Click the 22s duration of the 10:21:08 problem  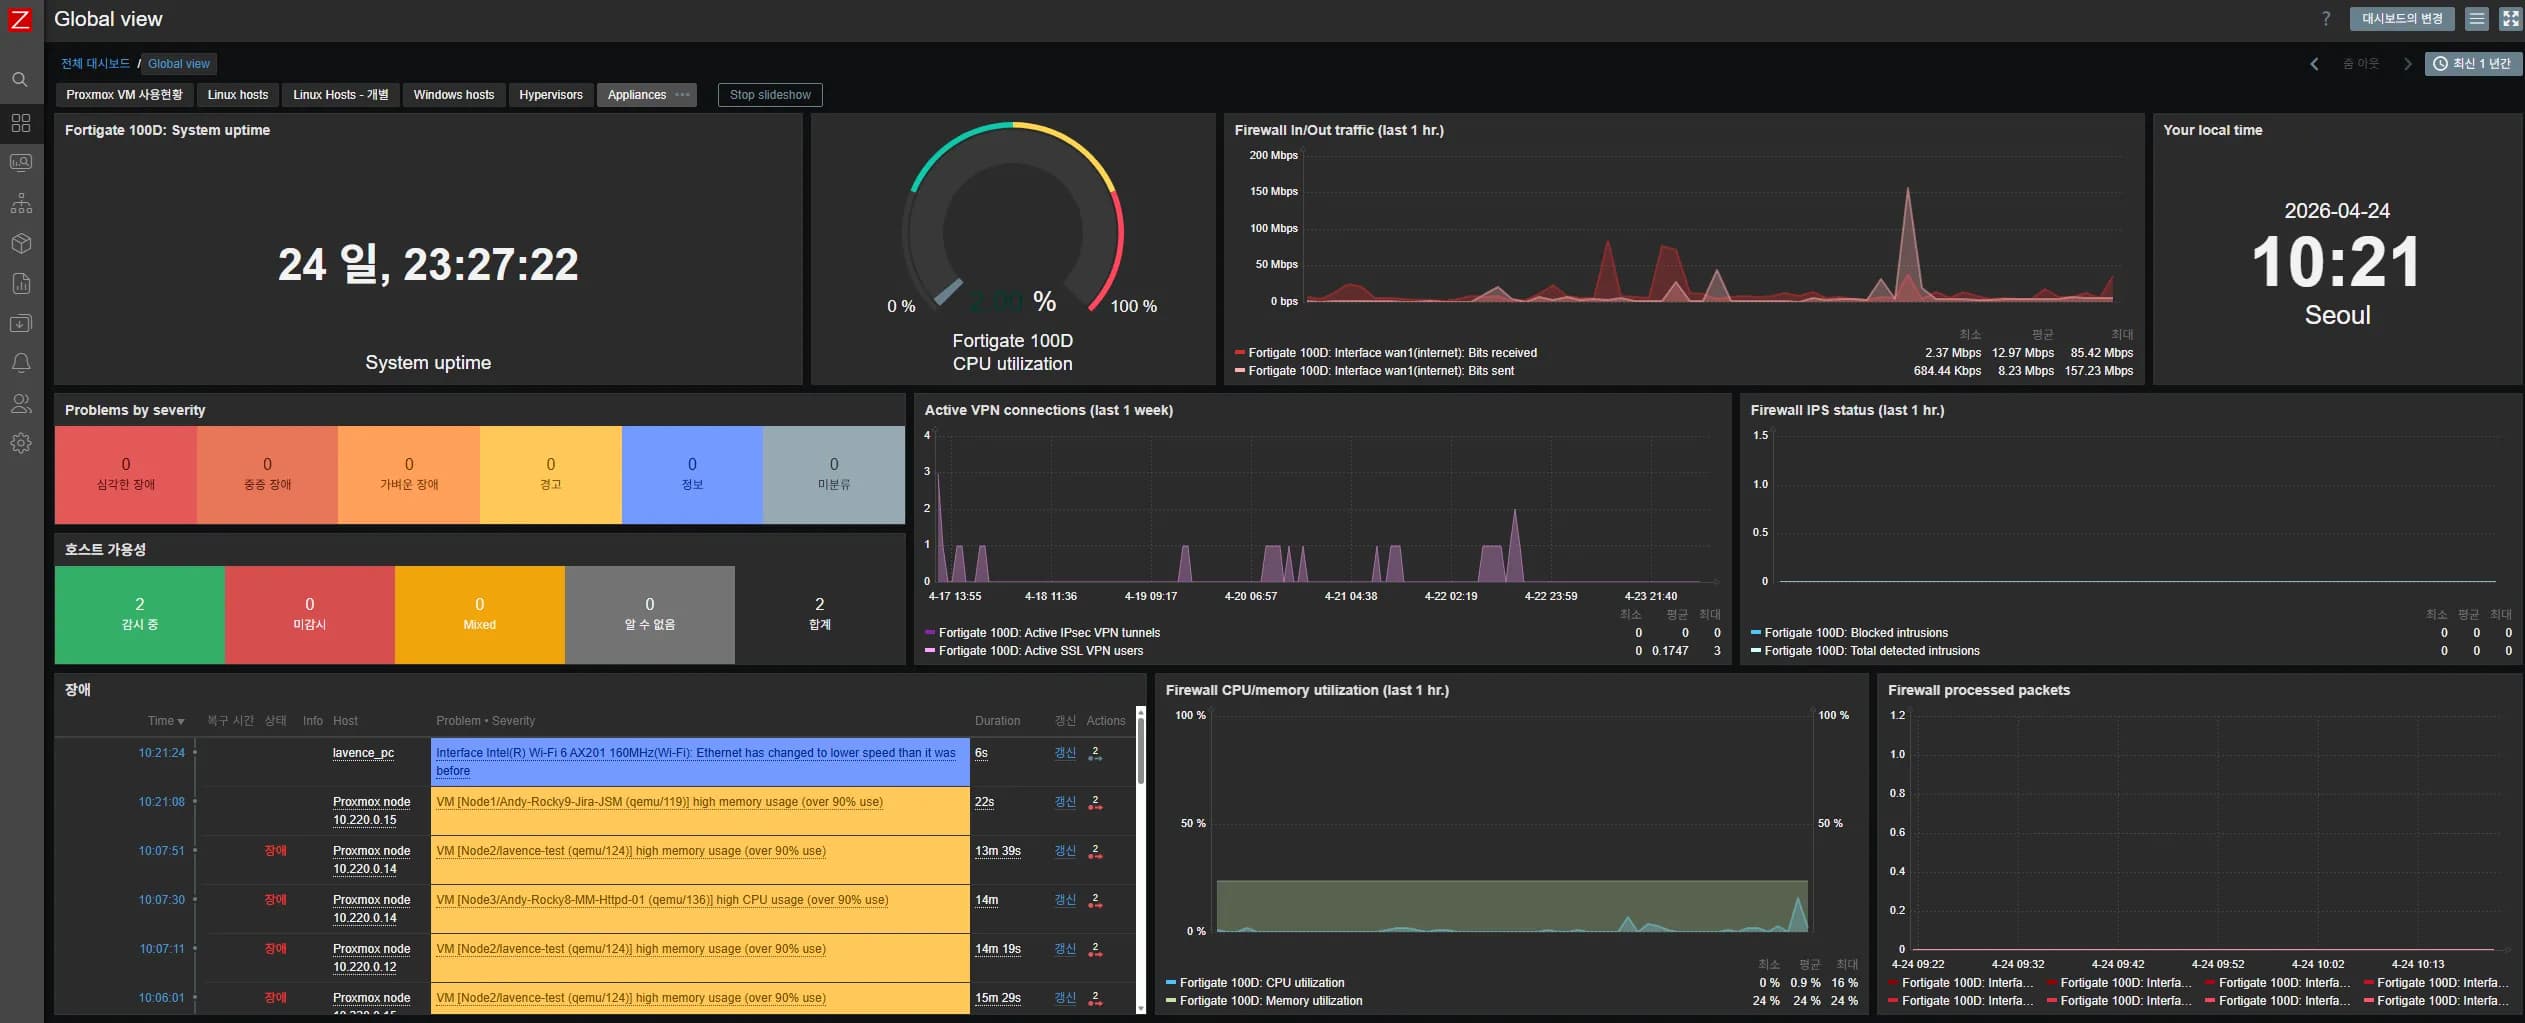(985, 802)
